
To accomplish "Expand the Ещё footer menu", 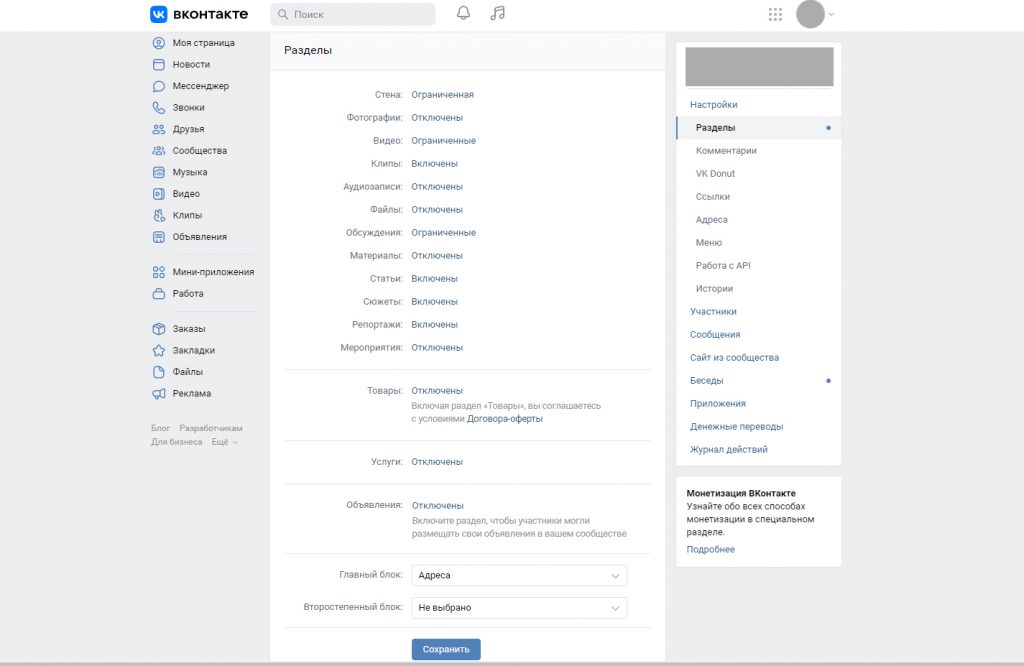I will pos(225,442).
